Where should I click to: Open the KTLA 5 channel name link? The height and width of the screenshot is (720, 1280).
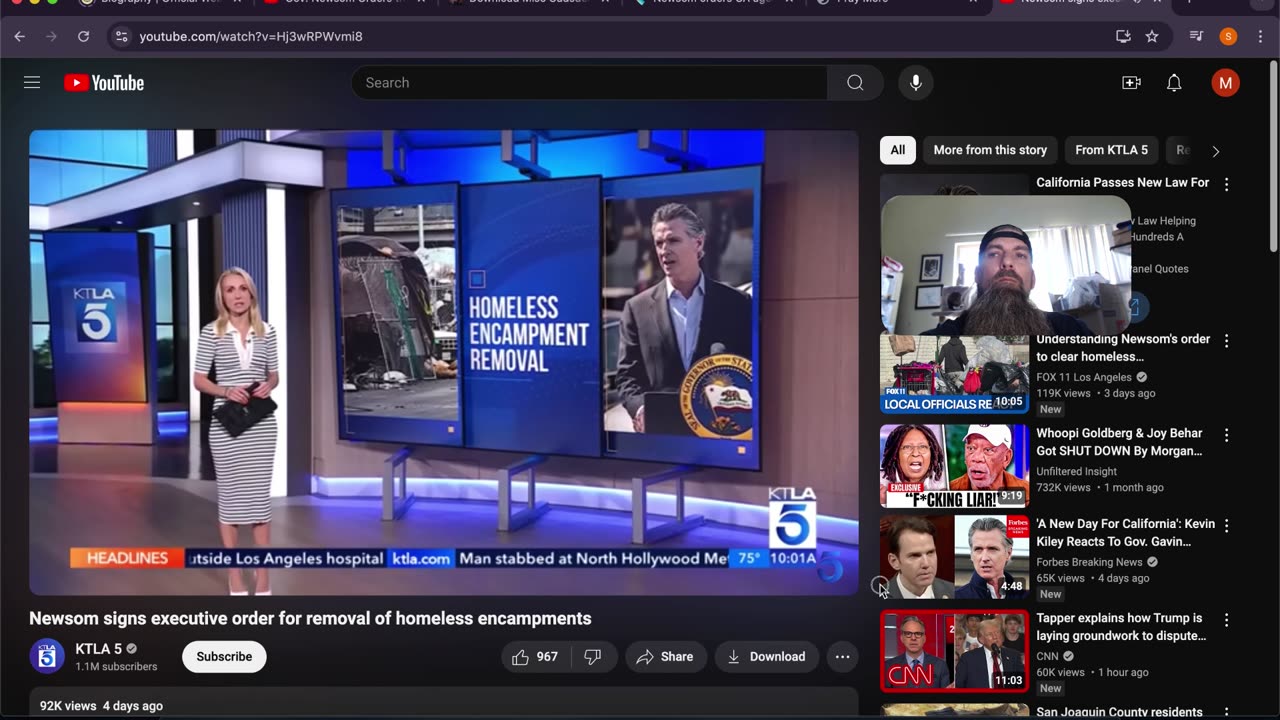coord(98,649)
